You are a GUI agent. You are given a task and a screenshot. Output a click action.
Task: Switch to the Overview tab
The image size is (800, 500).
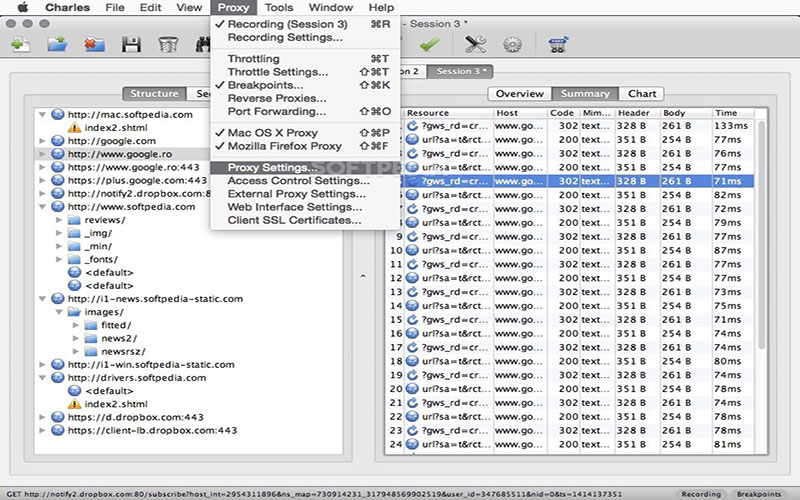click(519, 93)
